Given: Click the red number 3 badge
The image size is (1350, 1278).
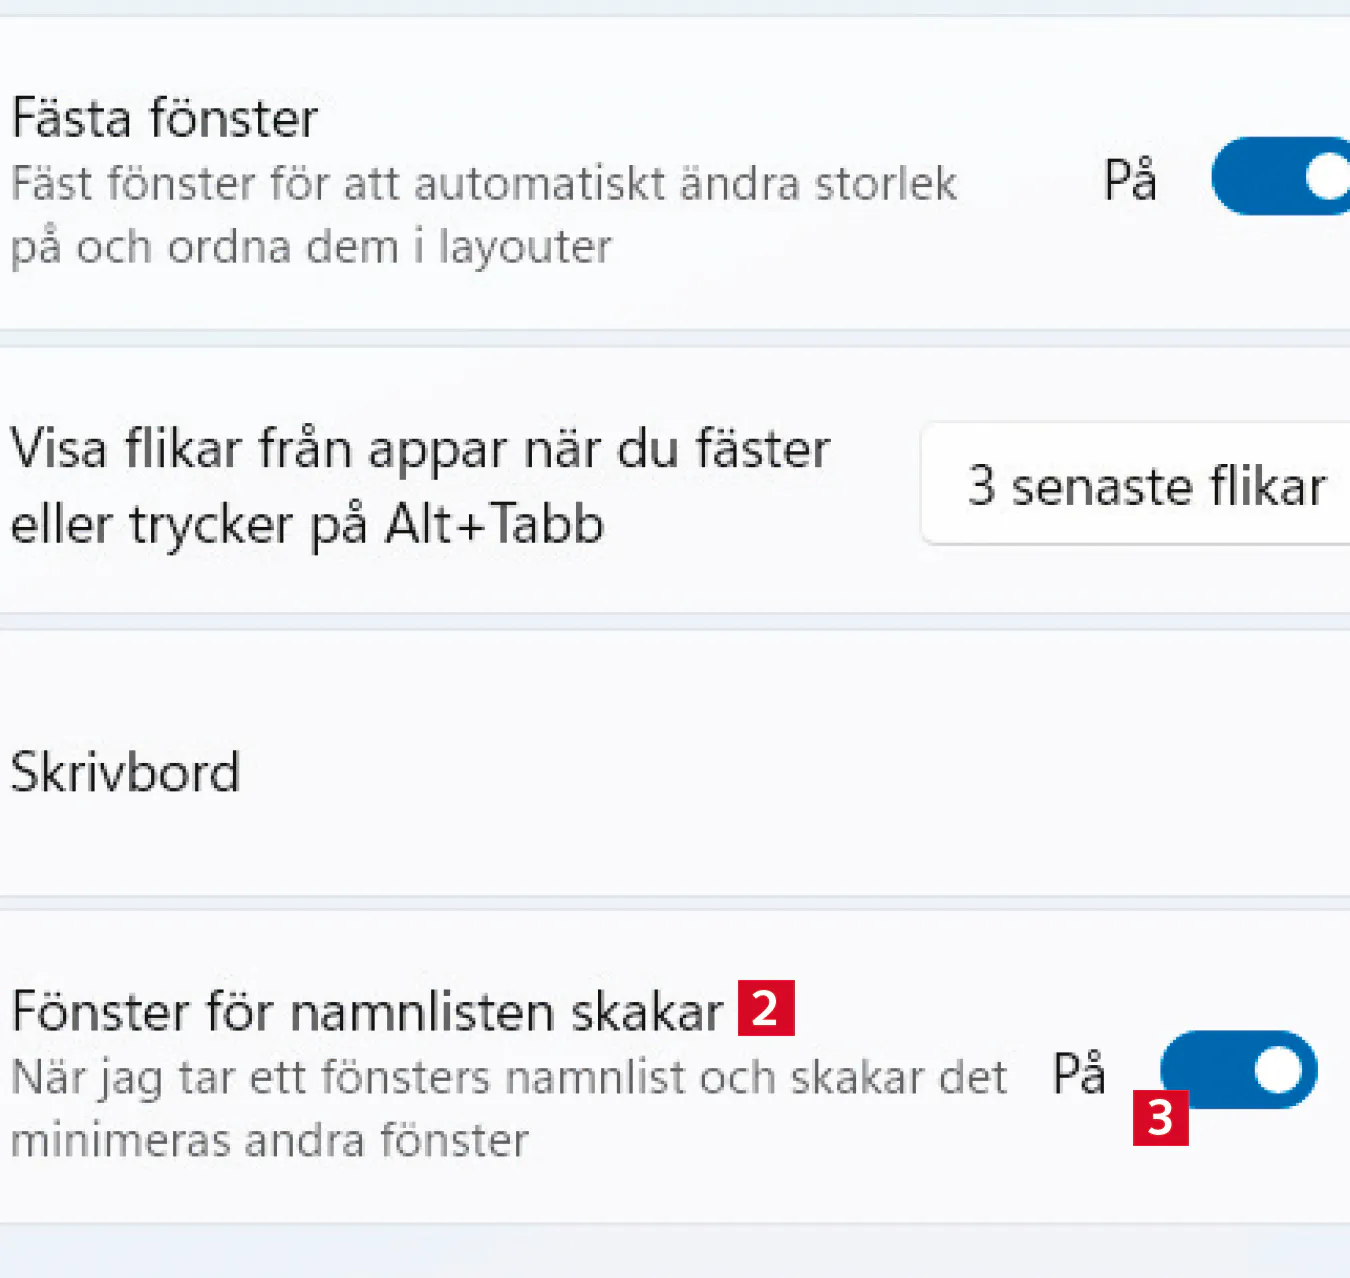Looking at the screenshot, I should coord(1160,1118).
